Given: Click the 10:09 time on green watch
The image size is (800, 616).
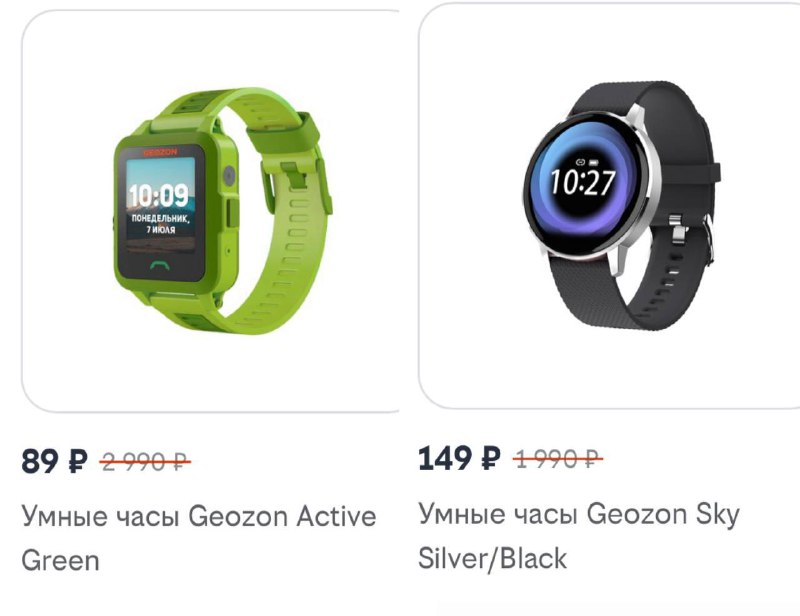Looking at the screenshot, I should tap(159, 196).
